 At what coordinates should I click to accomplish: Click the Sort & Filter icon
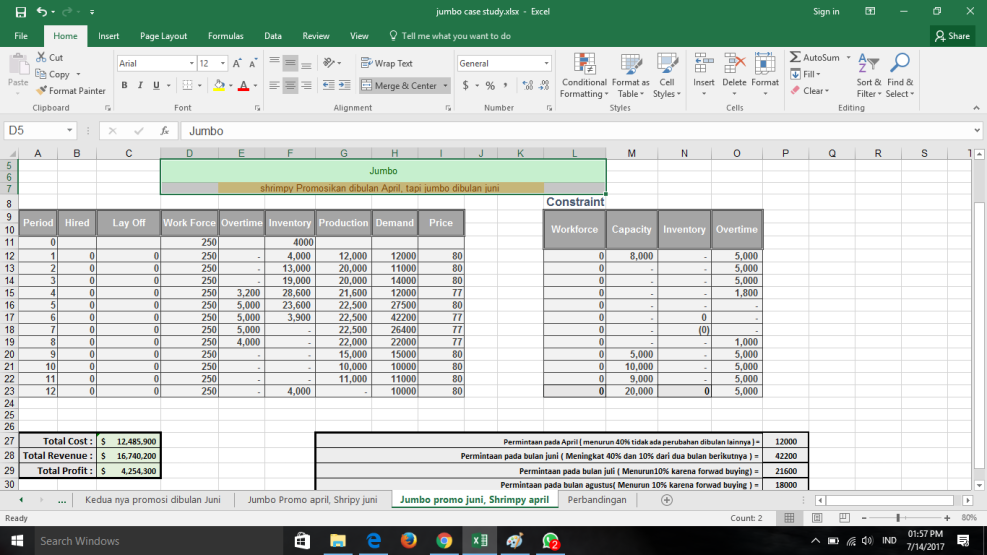click(x=868, y=64)
